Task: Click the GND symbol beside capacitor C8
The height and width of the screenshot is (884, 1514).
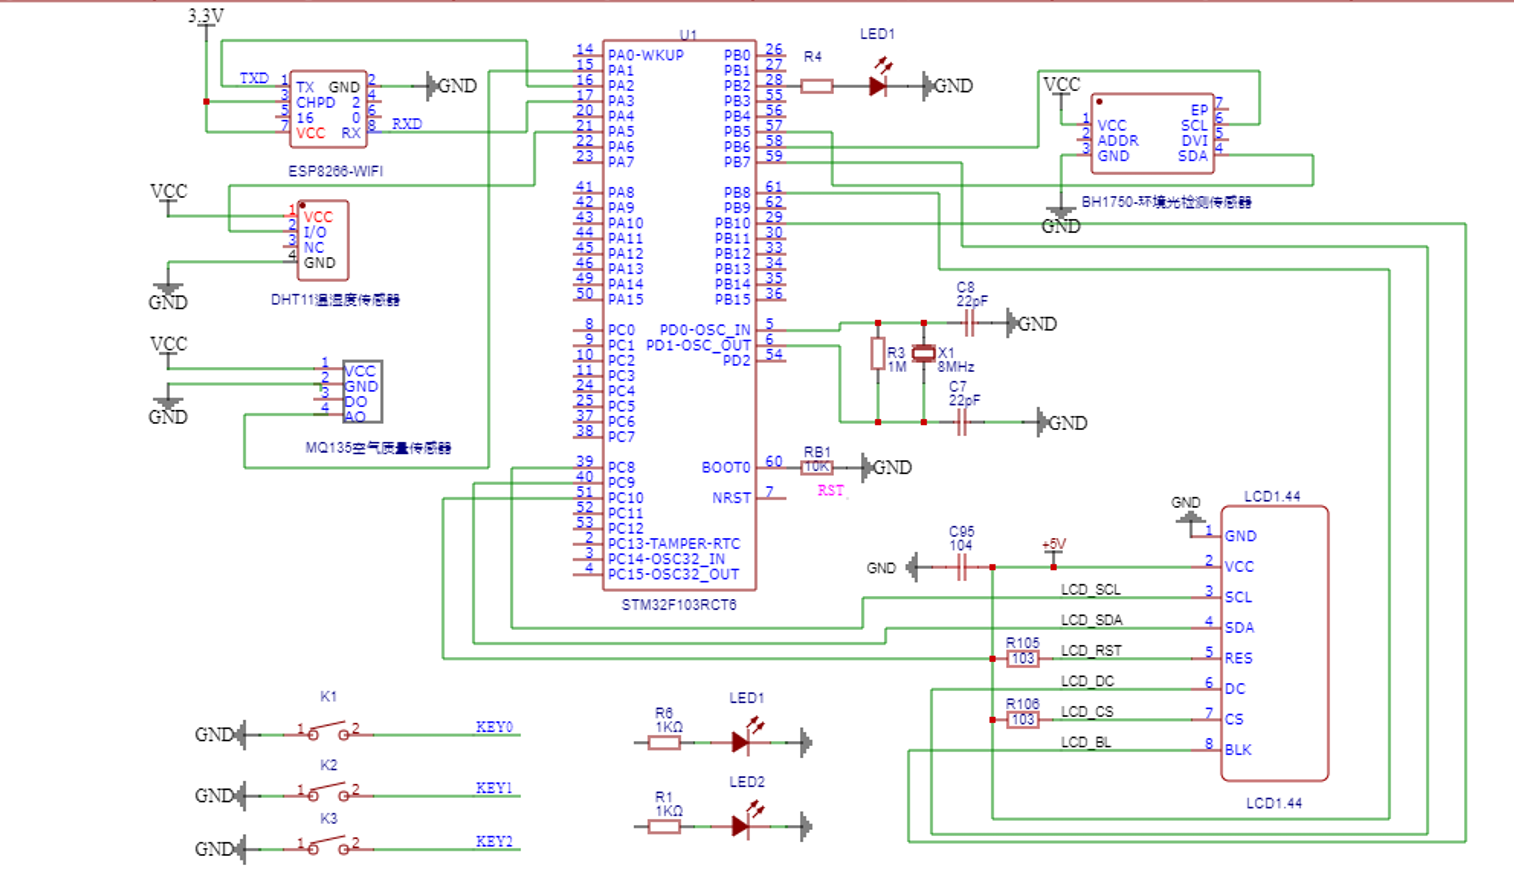Action: click(x=1032, y=323)
